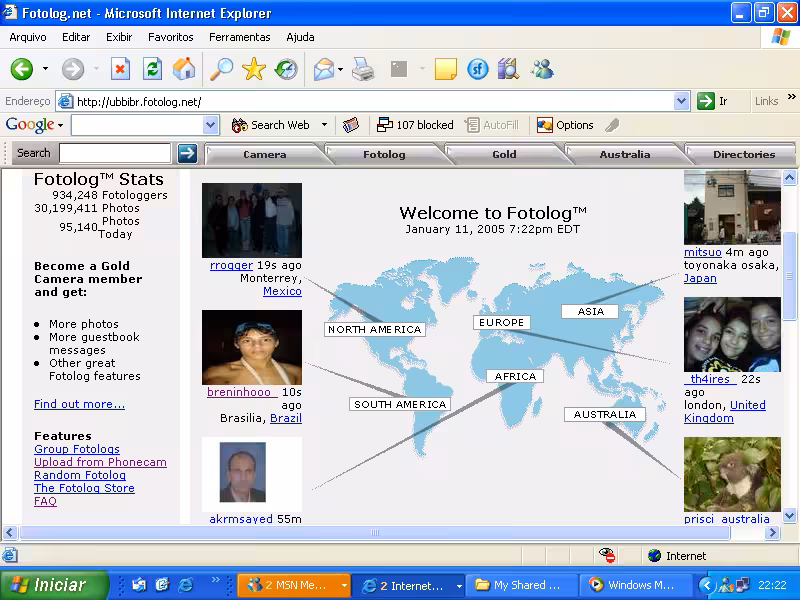Expand the address bar URL dropdown

tap(681, 101)
